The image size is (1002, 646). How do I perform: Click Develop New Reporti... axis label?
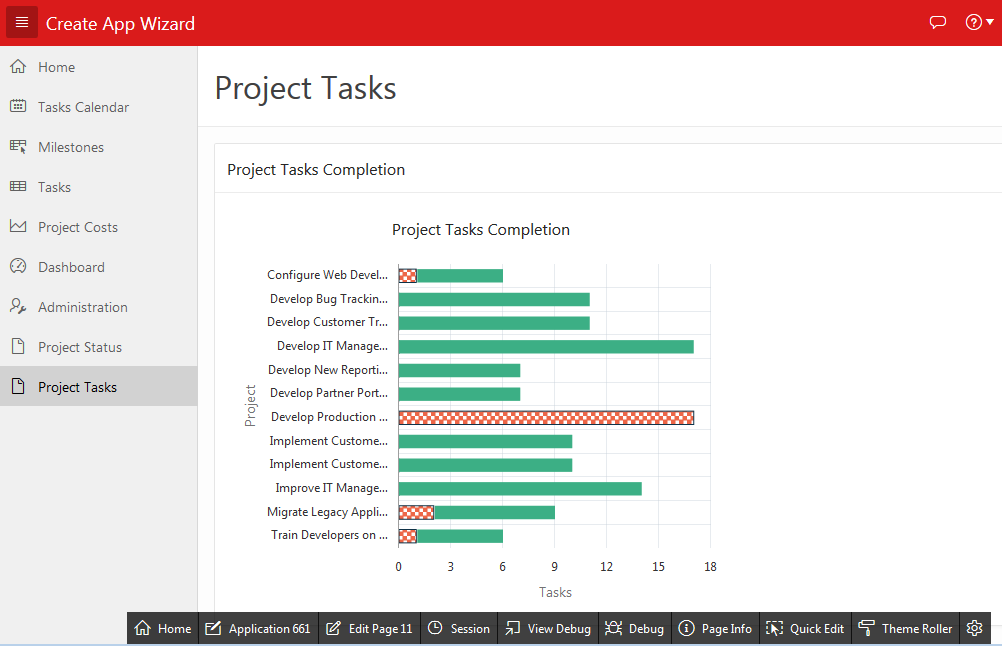point(328,370)
